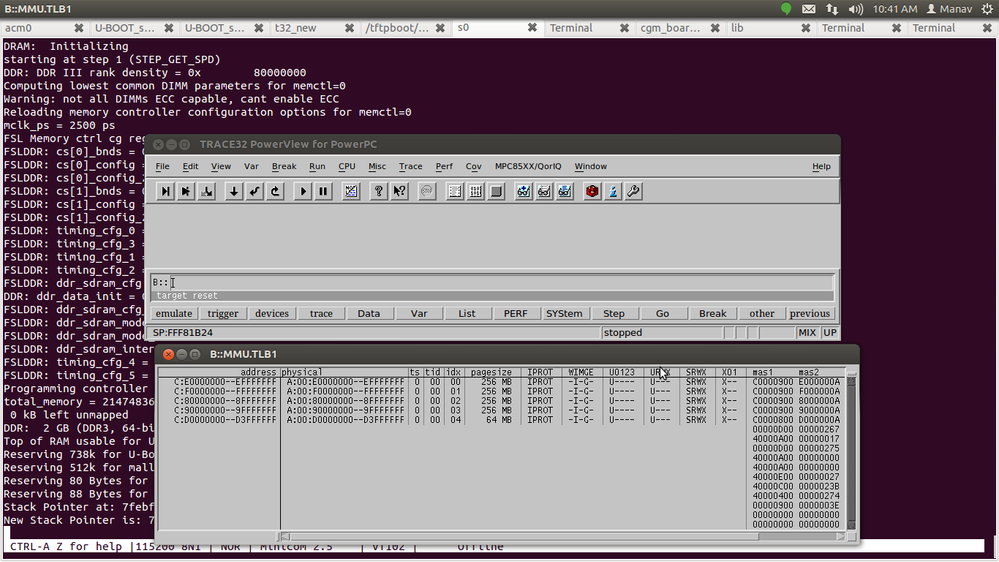Click the greyed Stop command toolbar icon
This screenshot has height=562, width=999.
pos(427,191)
